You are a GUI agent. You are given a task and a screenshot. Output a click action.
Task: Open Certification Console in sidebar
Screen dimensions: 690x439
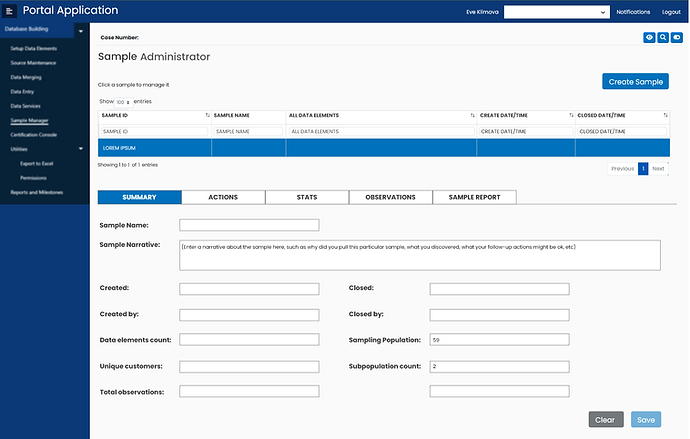tap(34, 135)
